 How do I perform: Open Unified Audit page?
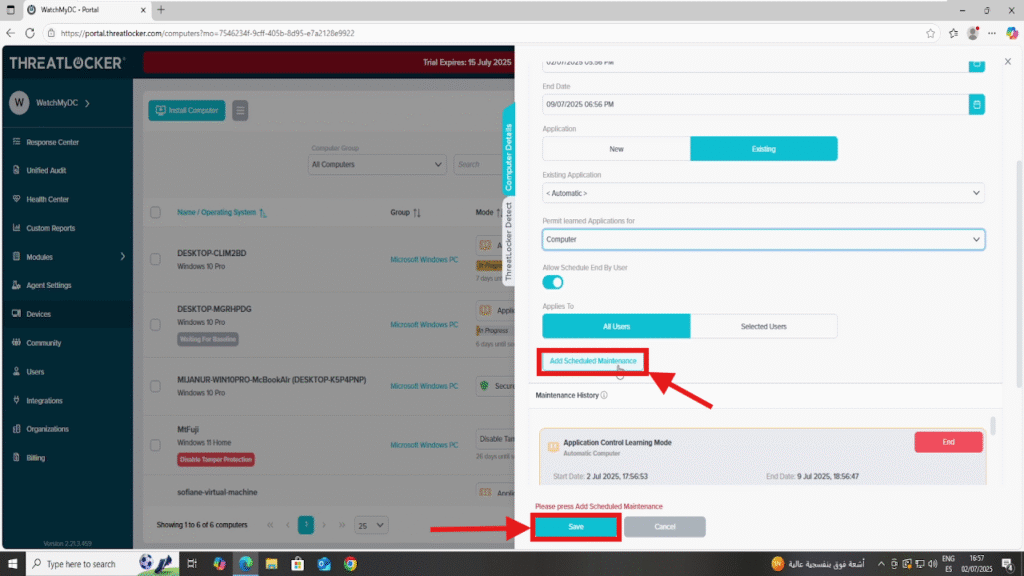[46, 170]
